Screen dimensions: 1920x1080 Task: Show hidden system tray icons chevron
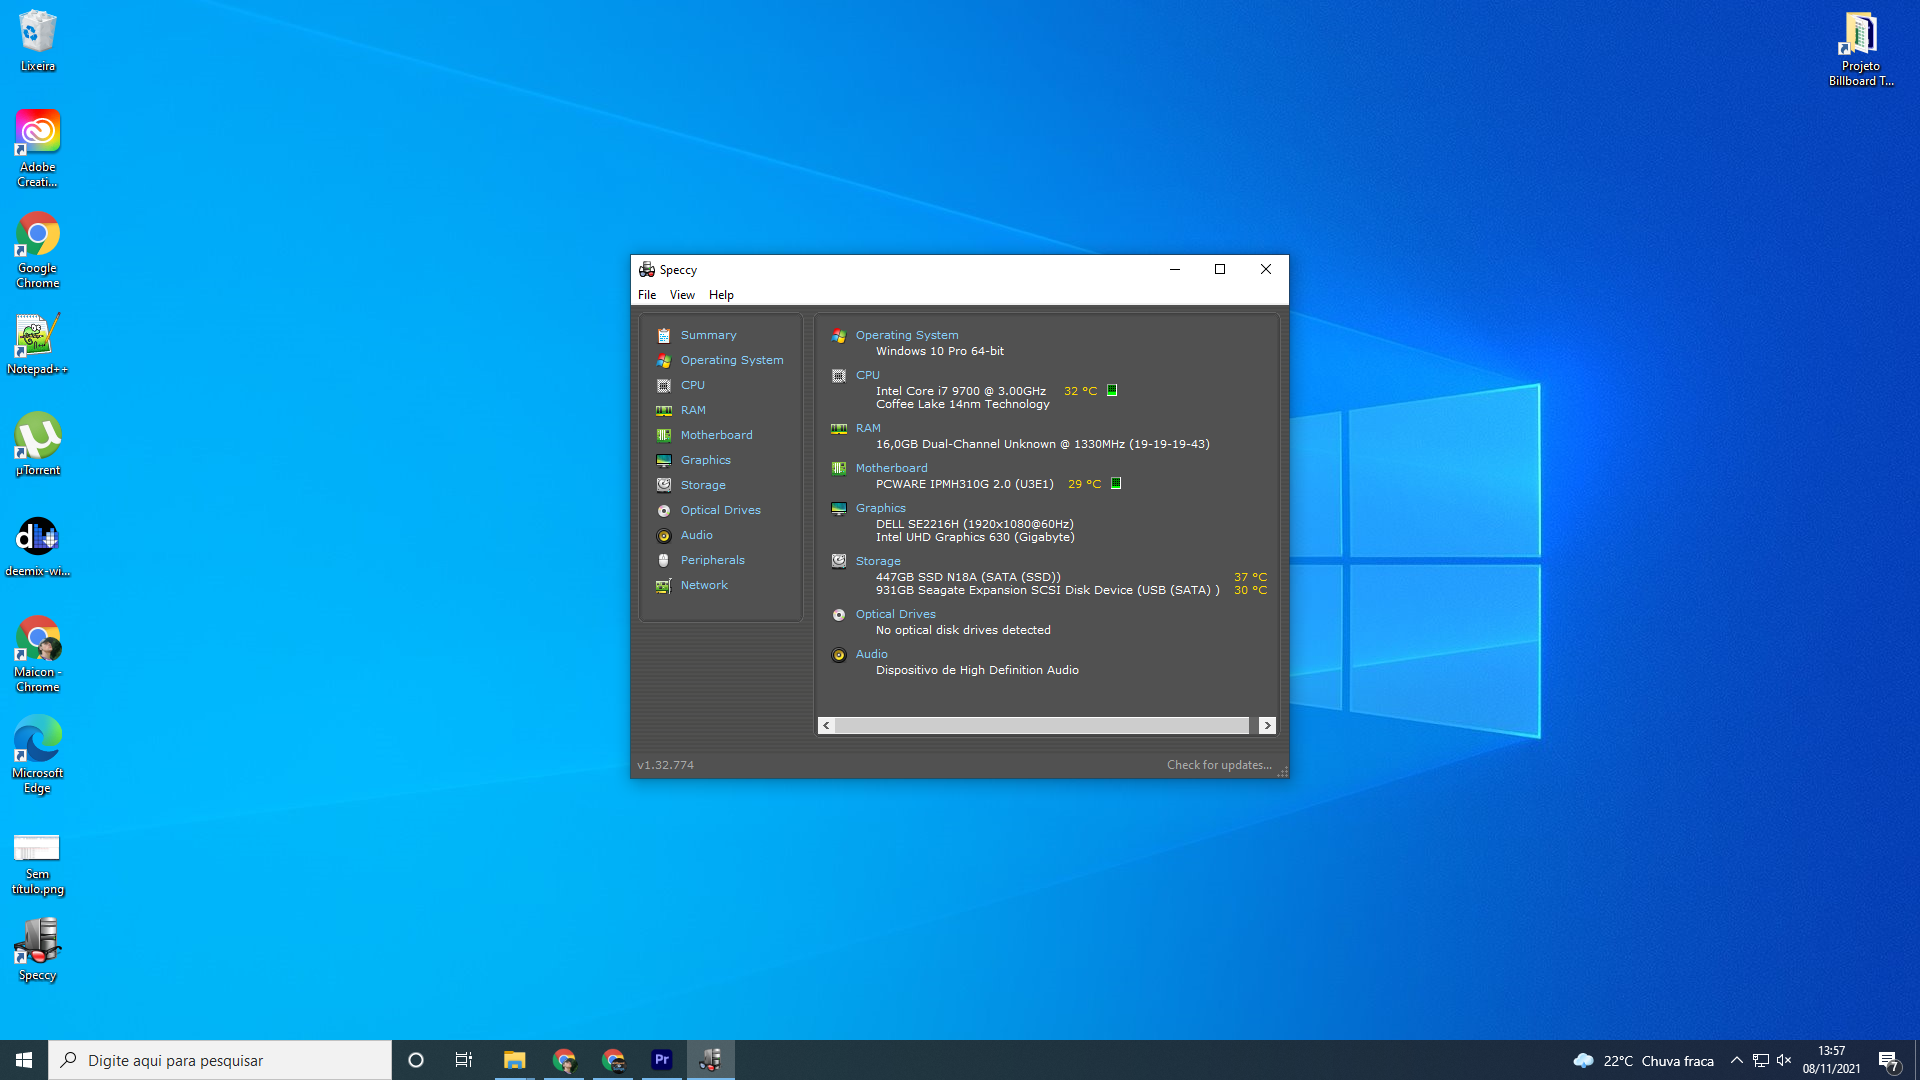(x=1737, y=1060)
